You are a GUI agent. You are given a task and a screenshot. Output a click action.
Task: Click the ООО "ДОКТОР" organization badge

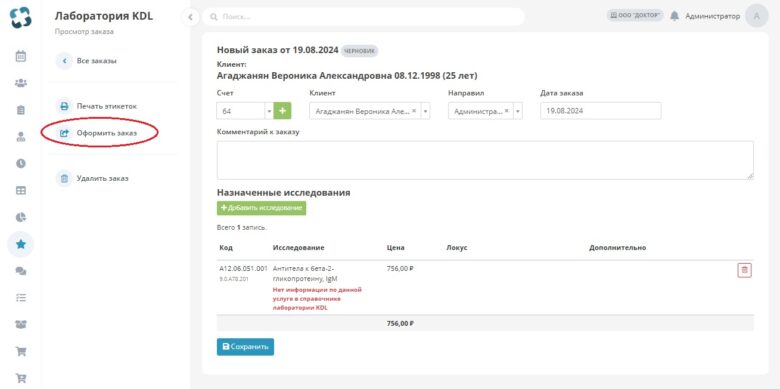(x=635, y=16)
